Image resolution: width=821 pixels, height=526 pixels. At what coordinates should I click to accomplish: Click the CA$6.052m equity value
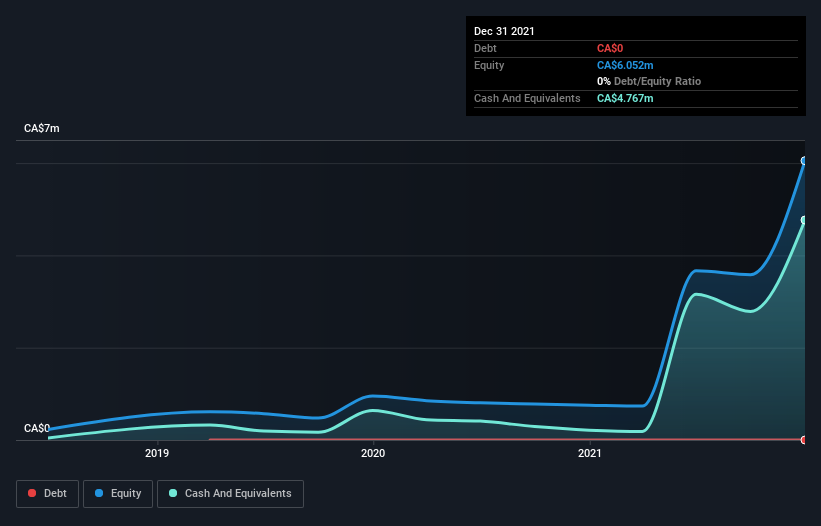pyautogui.click(x=625, y=65)
